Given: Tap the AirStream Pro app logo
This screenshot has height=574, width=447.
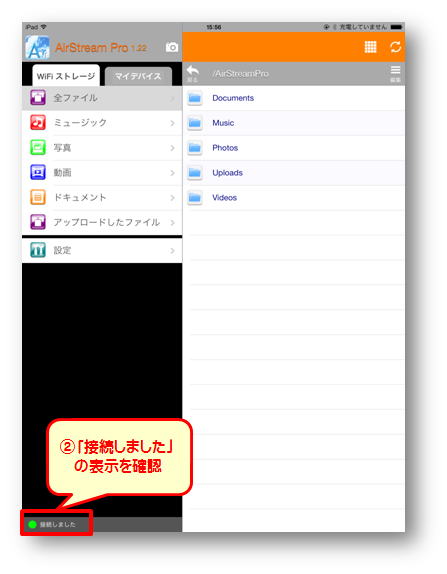Looking at the screenshot, I should click(x=37, y=48).
